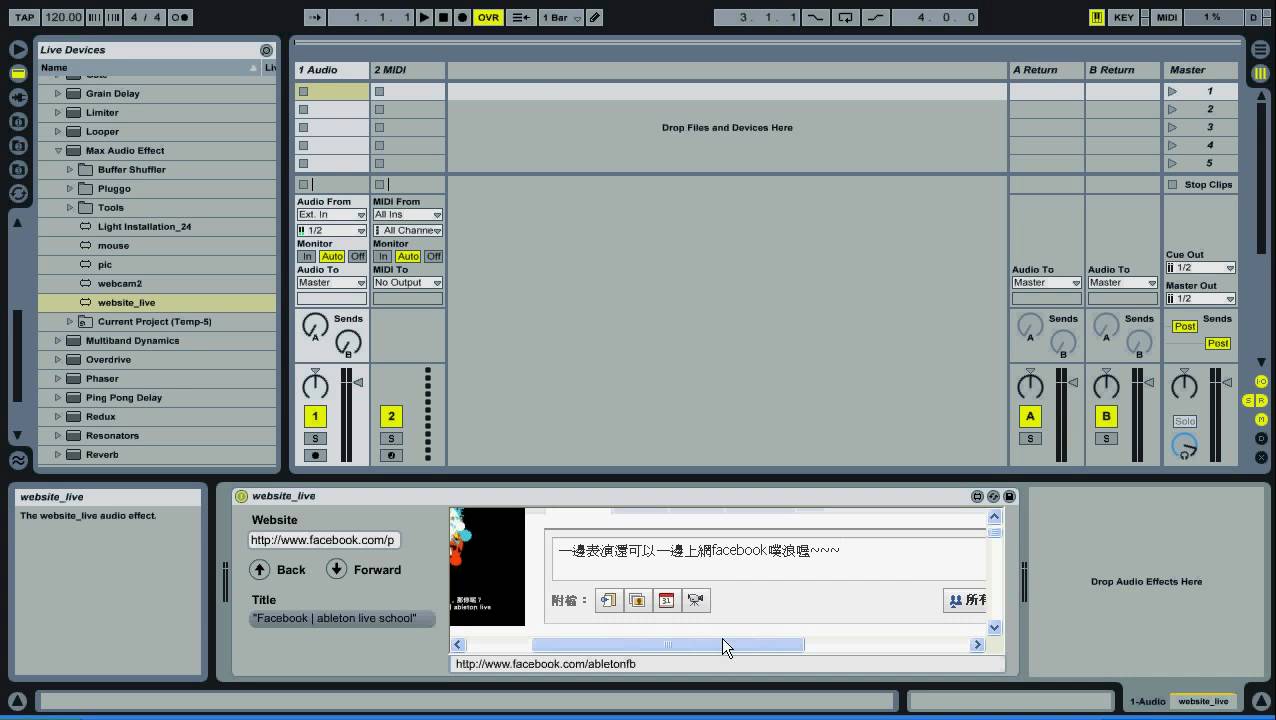This screenshot has width=1276, height=720.
Task: Stop playback with the Stop button
Action: click(x=443, y=17)
